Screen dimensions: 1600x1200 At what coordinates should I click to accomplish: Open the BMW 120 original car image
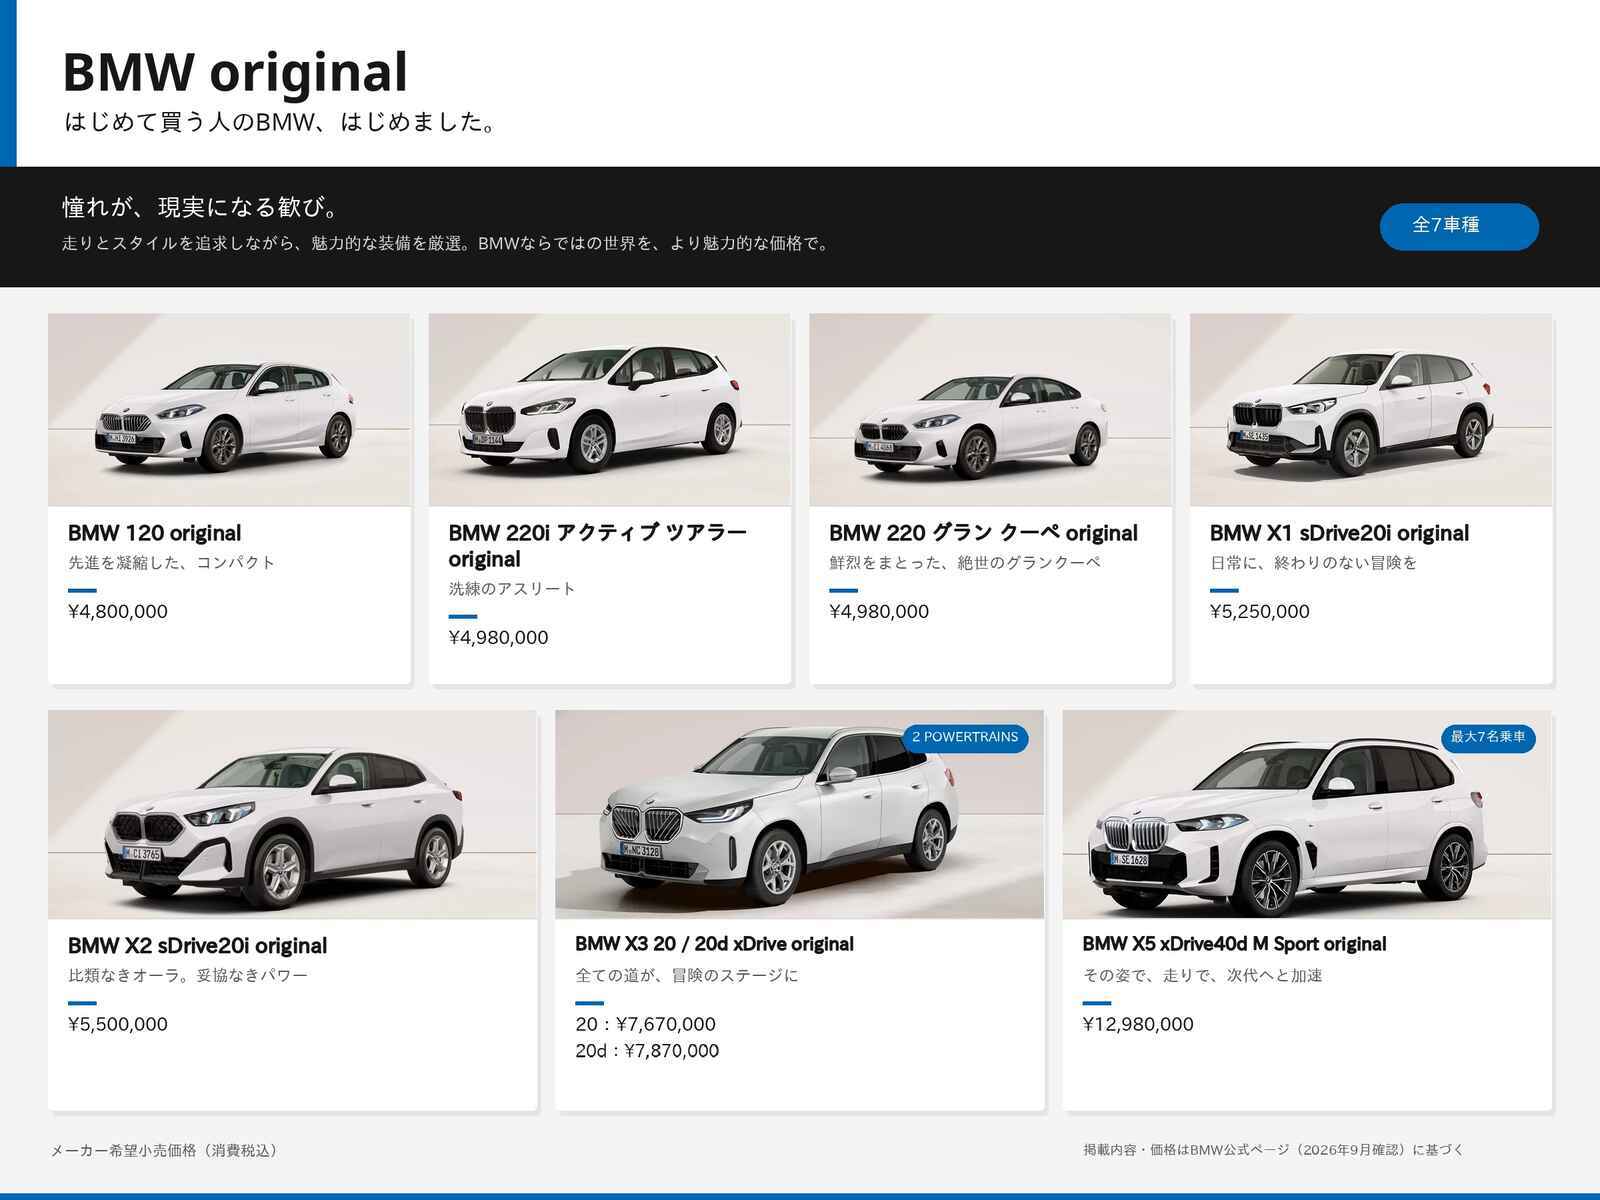coord(229,410)
